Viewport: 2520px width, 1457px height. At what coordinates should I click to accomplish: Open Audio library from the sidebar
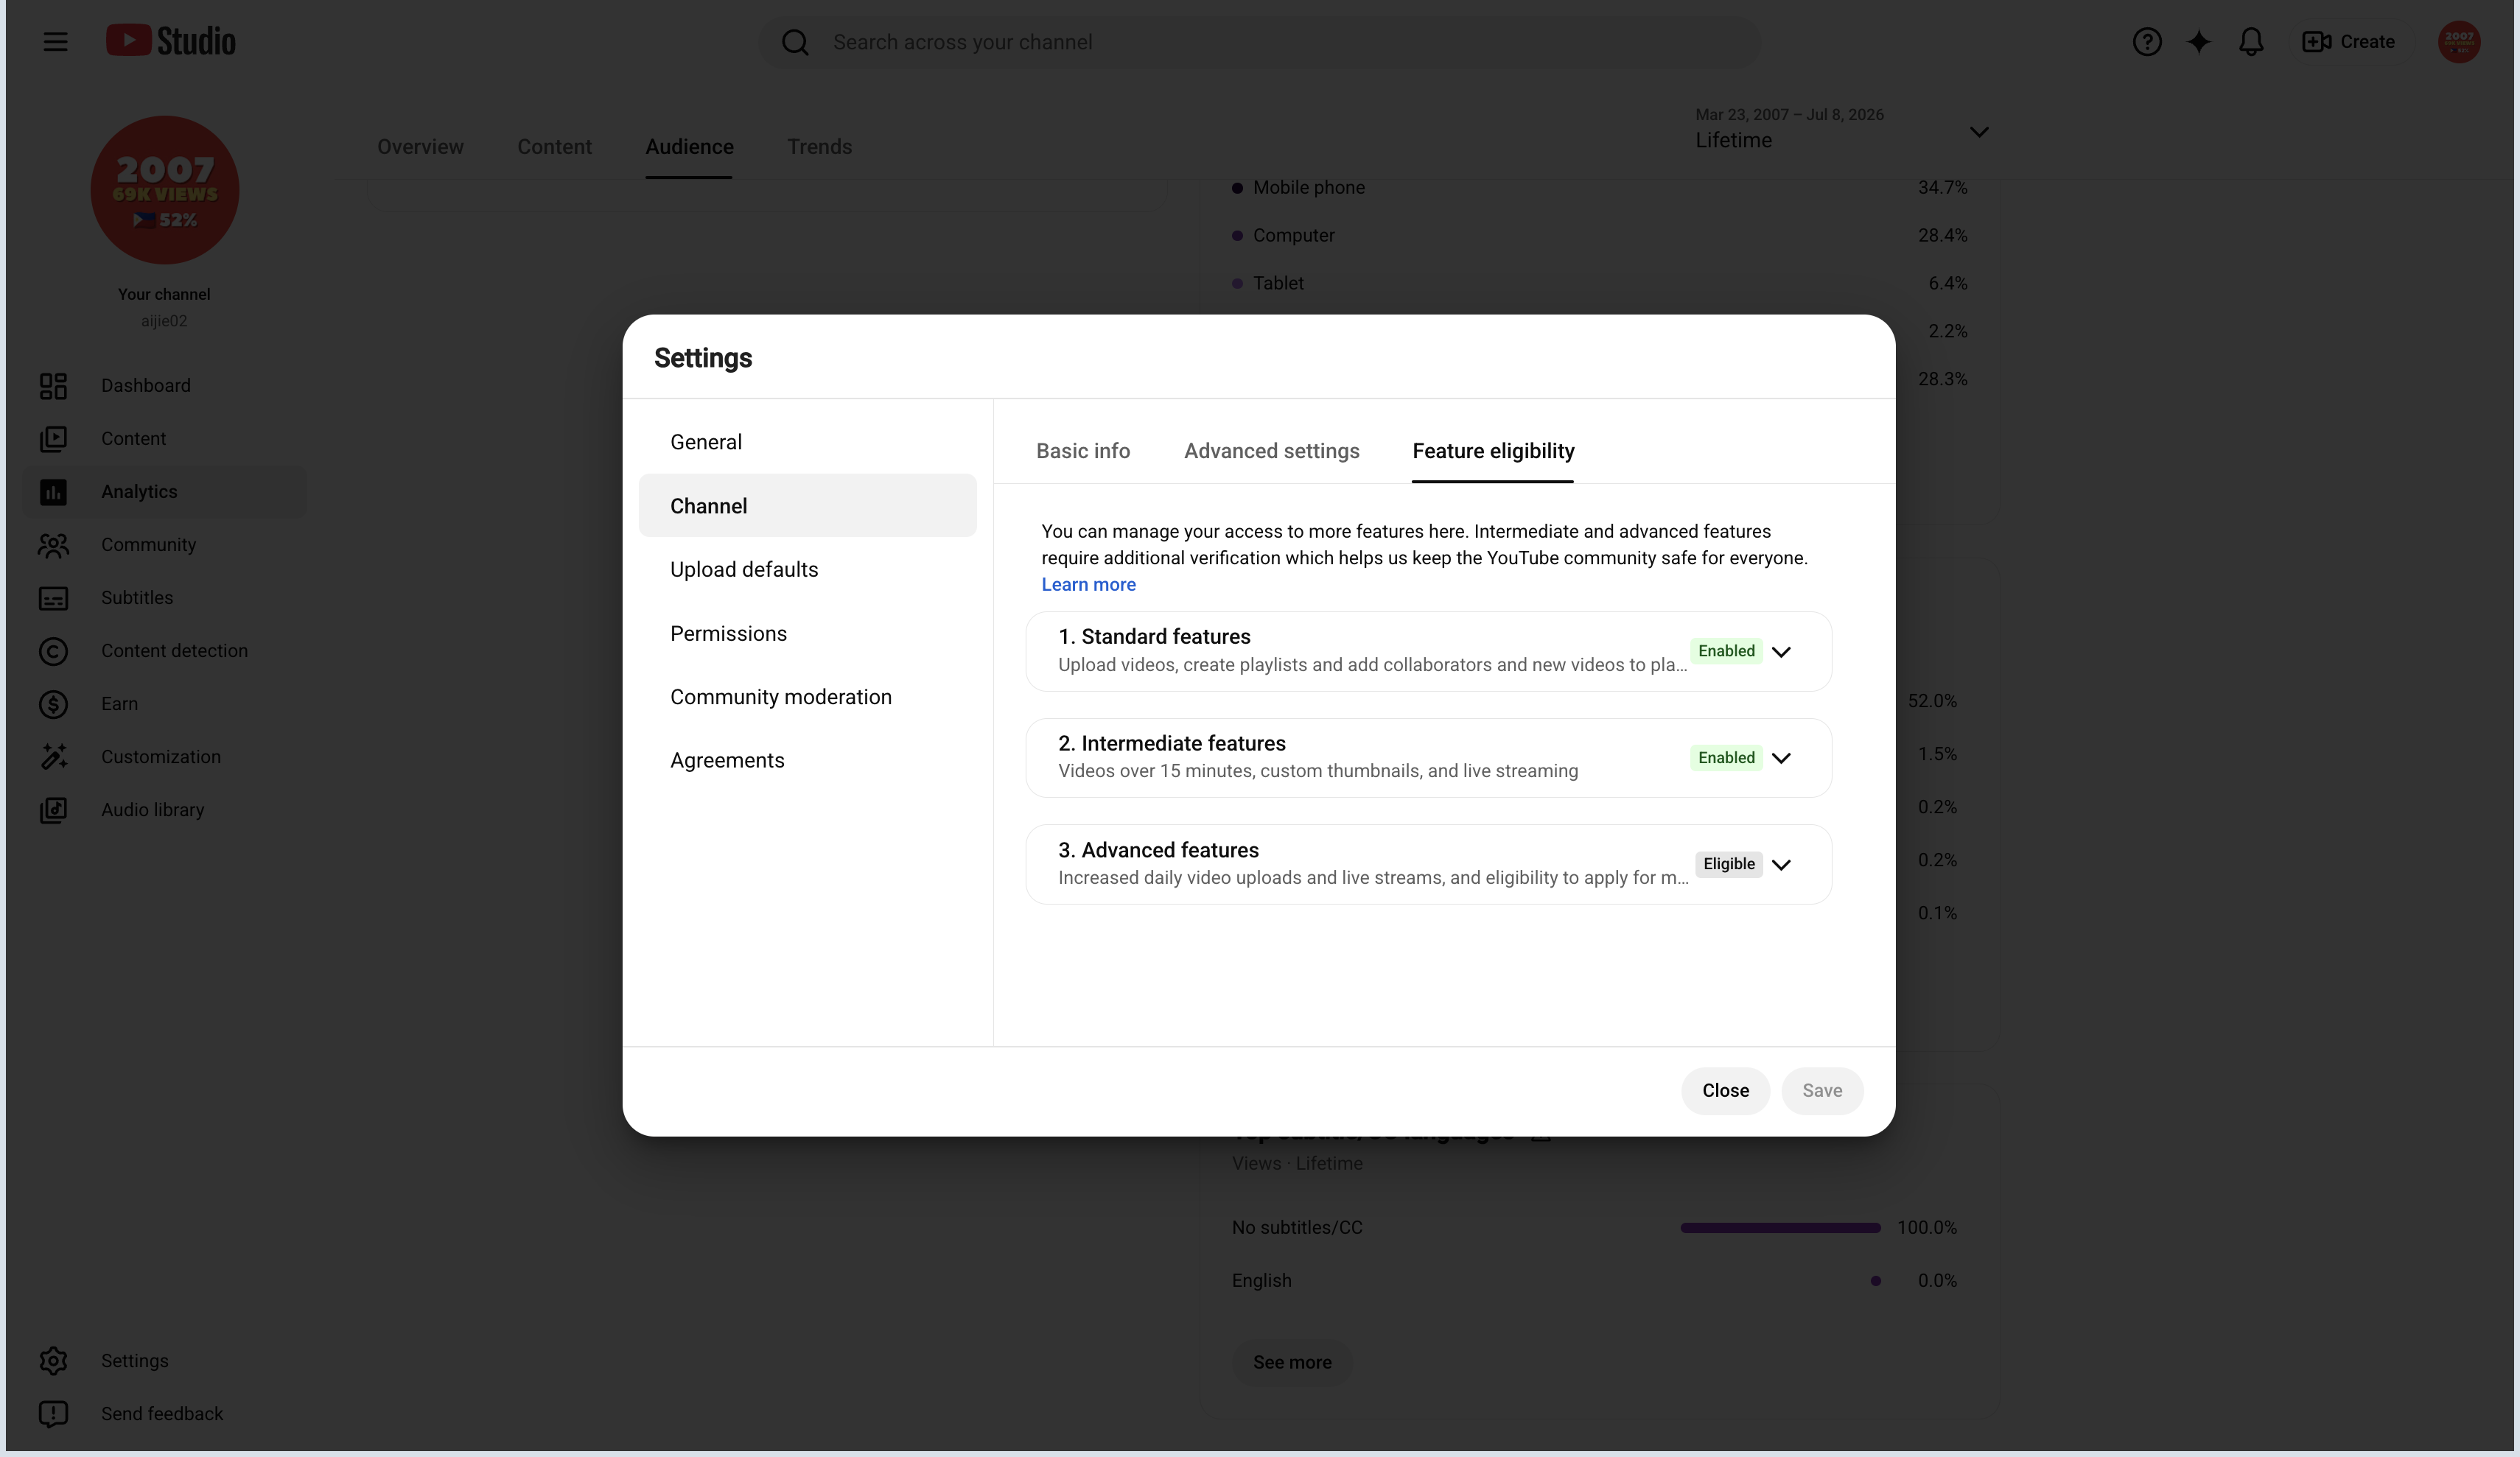[164, 809]
